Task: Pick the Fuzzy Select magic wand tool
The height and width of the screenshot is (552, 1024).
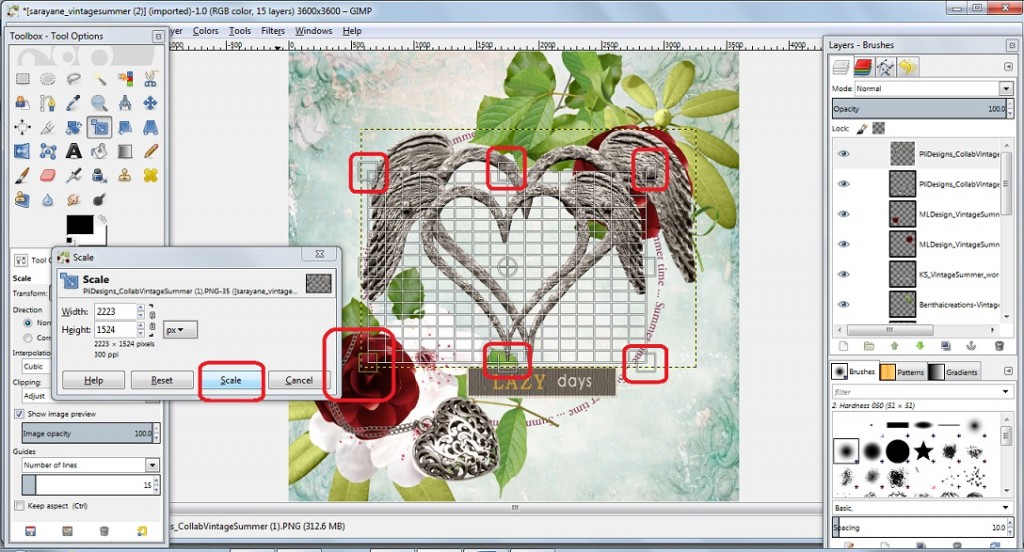Action: pyautogui.click(x=99, y=79)
